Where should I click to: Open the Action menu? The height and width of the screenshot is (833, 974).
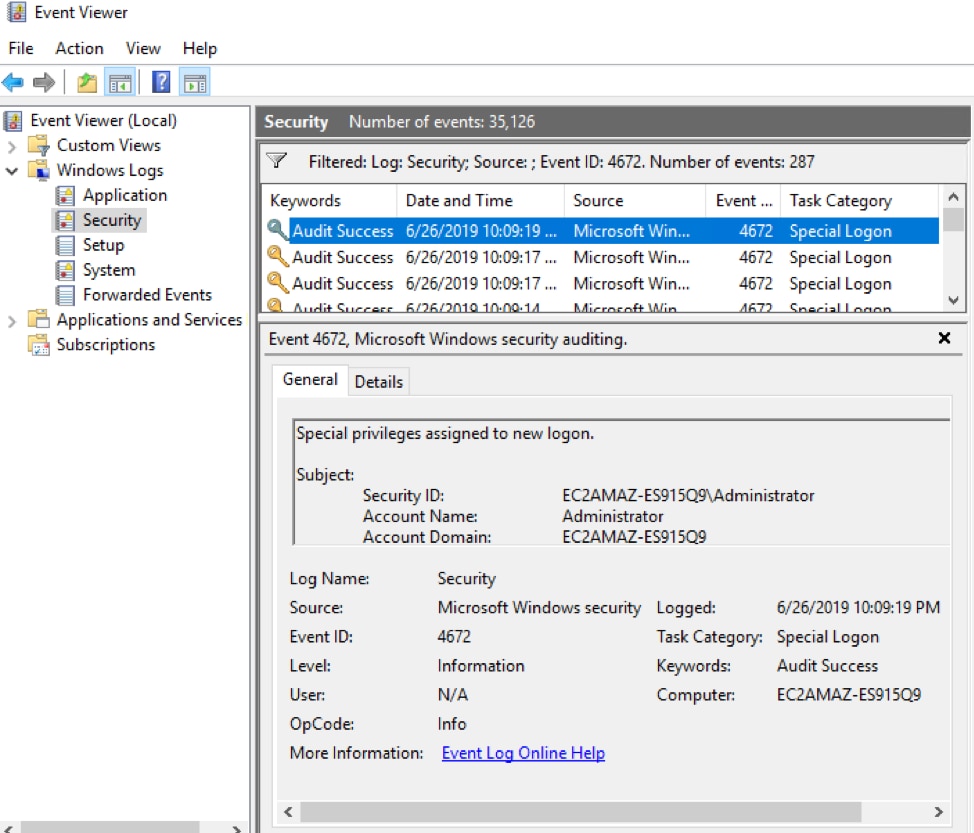coord(79,48)
